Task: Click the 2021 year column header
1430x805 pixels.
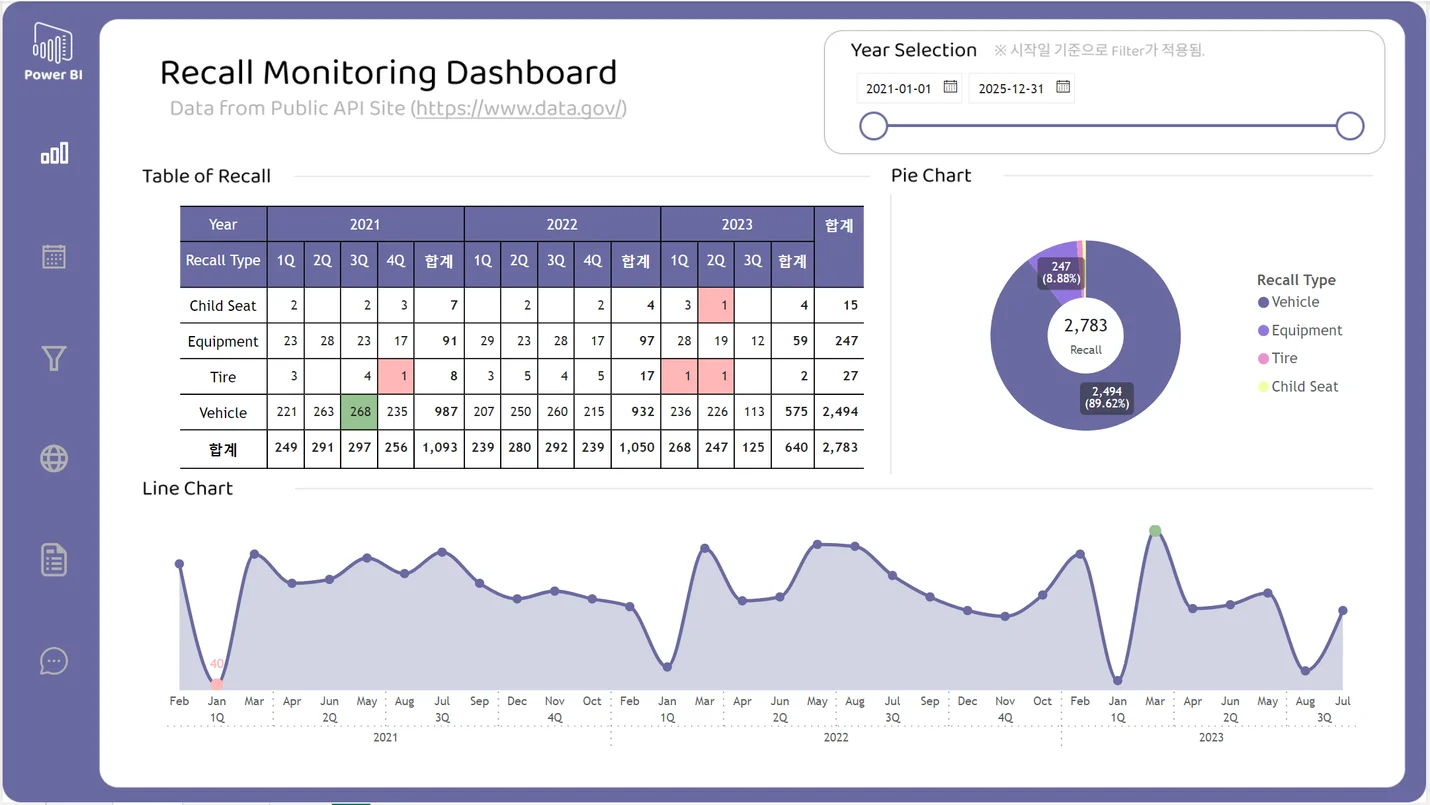Action: click(365, 224)
